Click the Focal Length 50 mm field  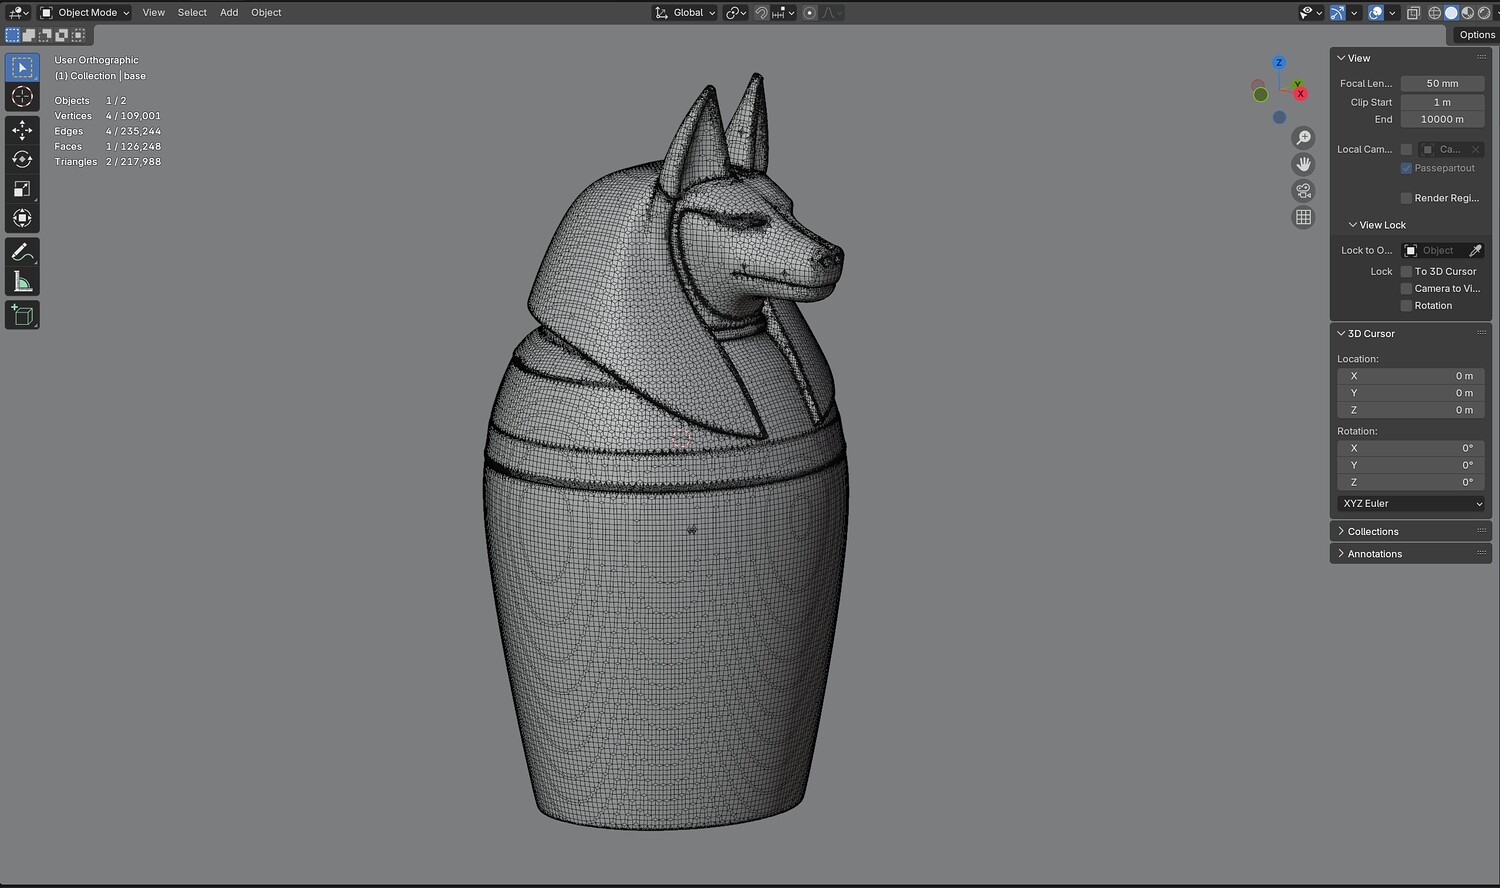click(x=1442, y=84)
